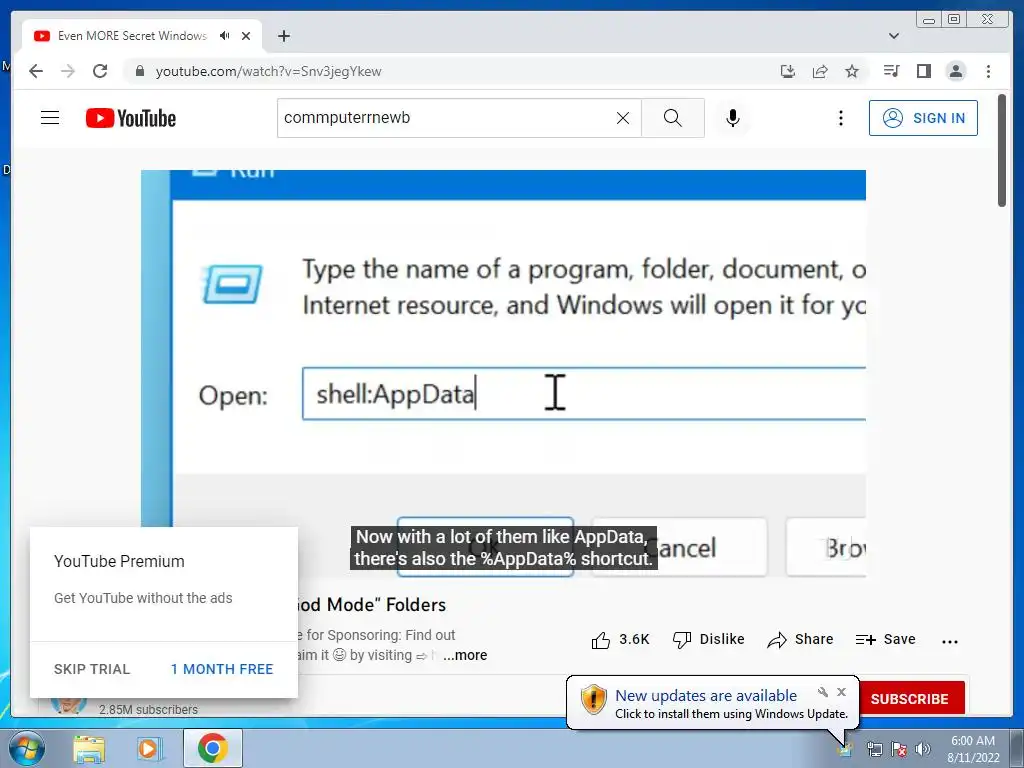1024x768 pixels.
Task: Click the network tray icon
Action: (874, 748)
